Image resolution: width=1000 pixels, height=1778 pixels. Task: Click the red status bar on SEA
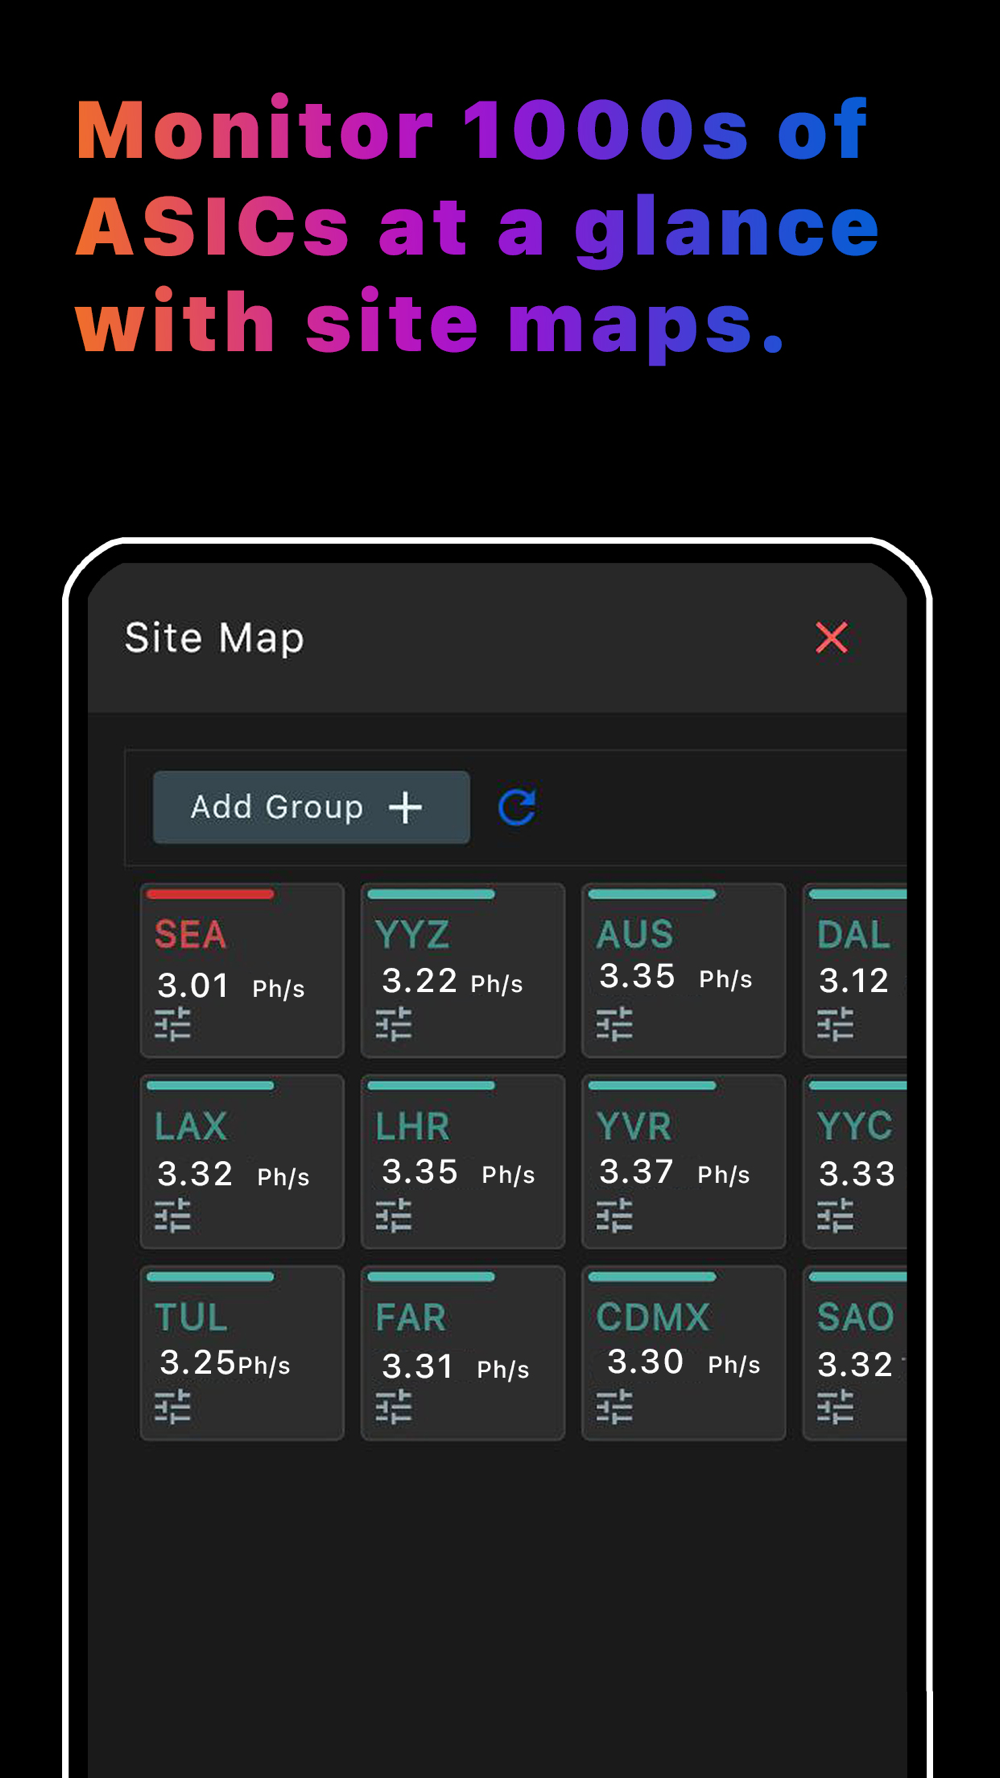210,894
